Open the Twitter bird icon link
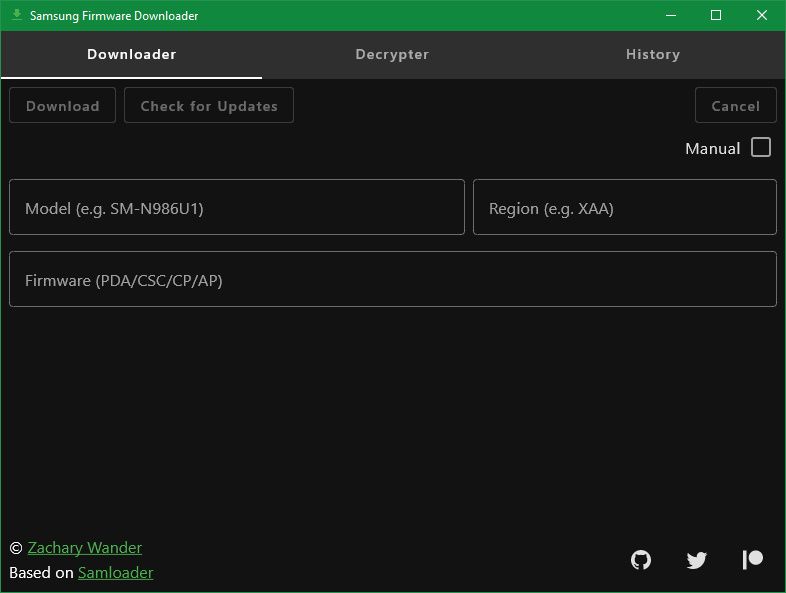786x593 pixels. point(697,560)
